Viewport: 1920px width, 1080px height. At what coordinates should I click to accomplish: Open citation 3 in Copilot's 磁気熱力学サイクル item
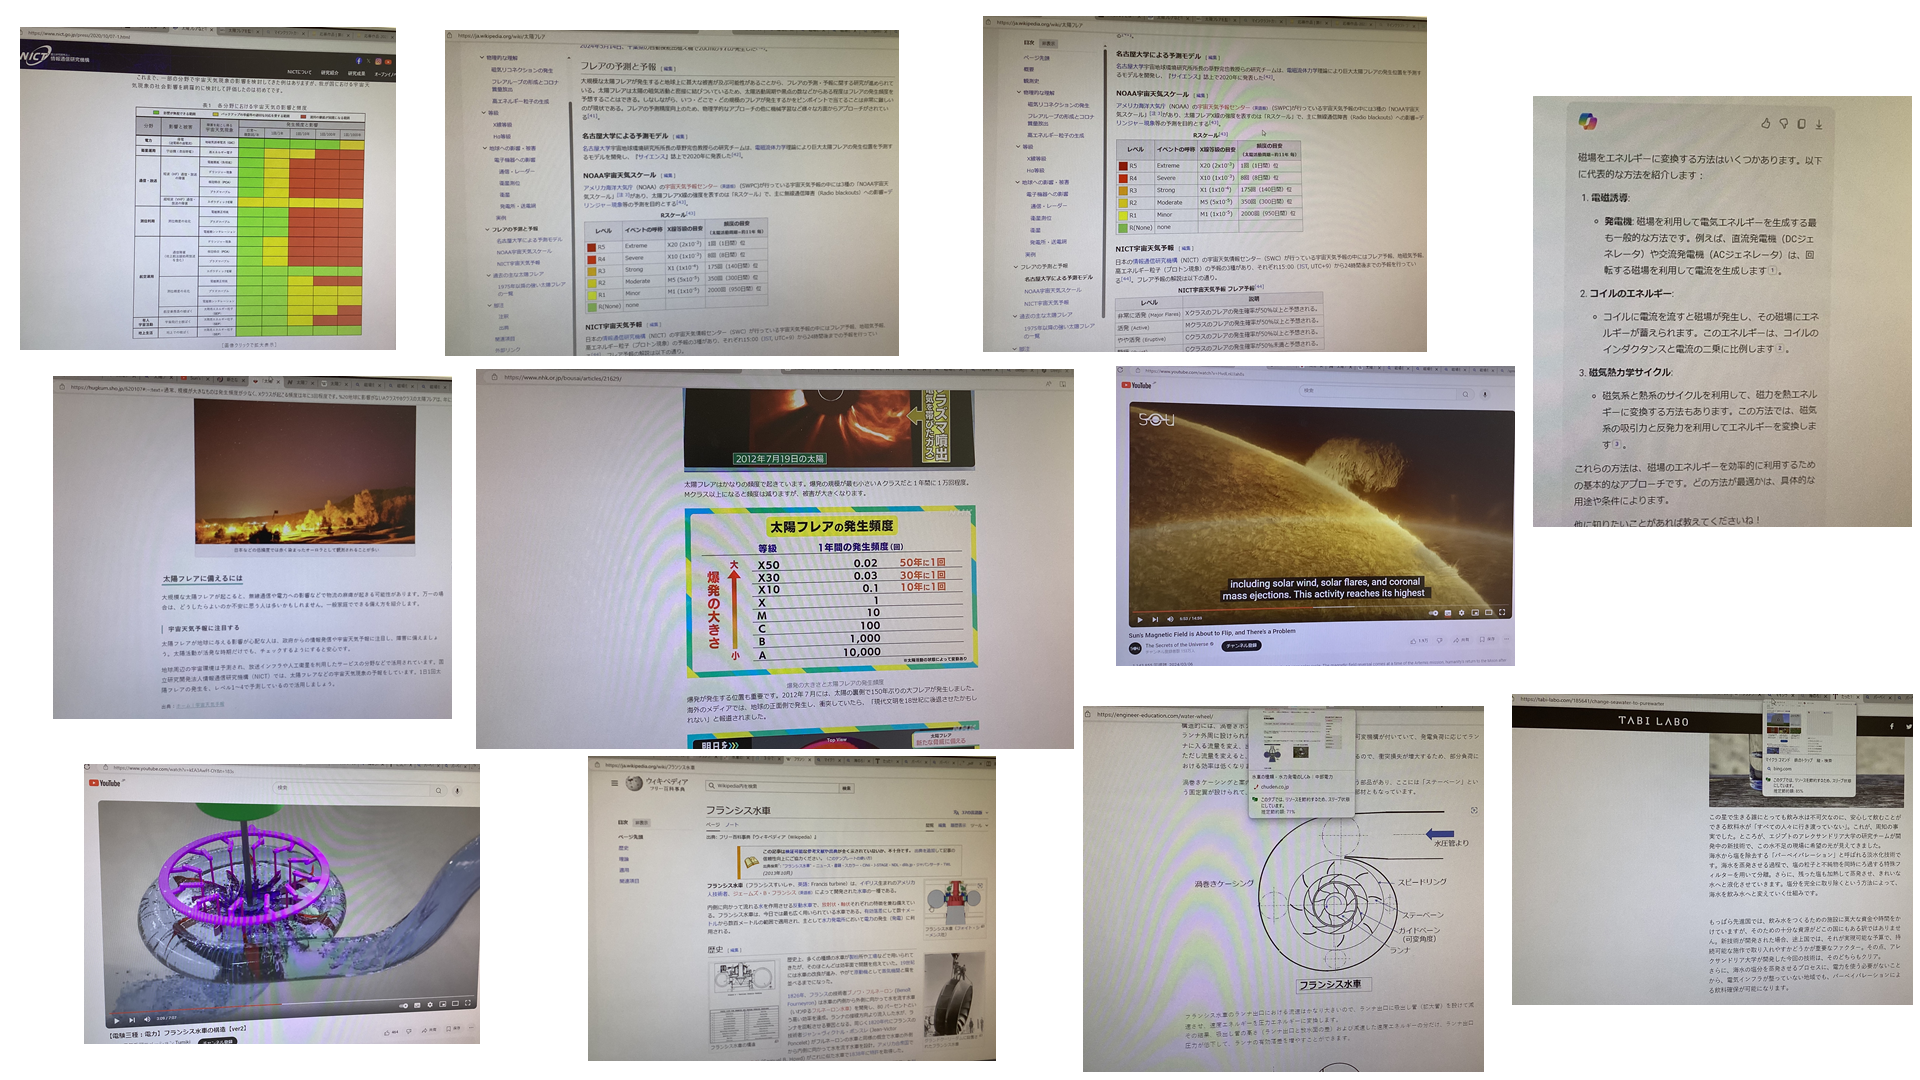tap(1616, 444)
